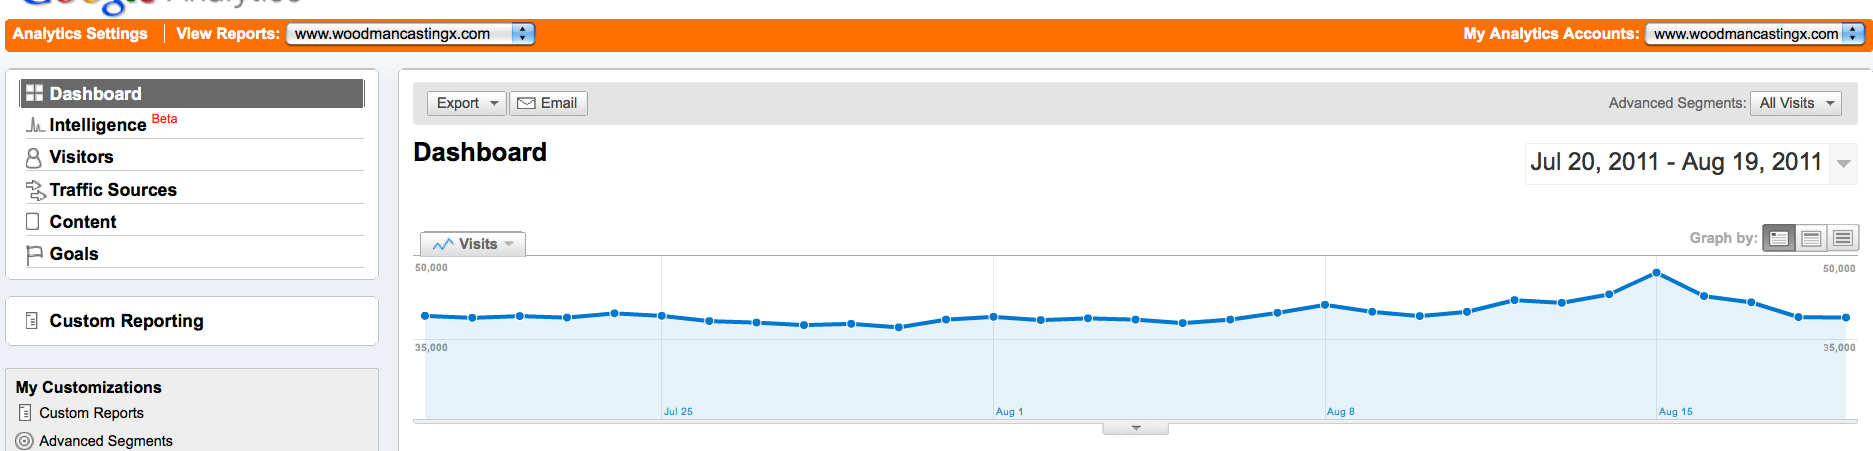Screen dimensions: 1873x451
Task: Open the Export dropdown
Action: coord(466,103)
